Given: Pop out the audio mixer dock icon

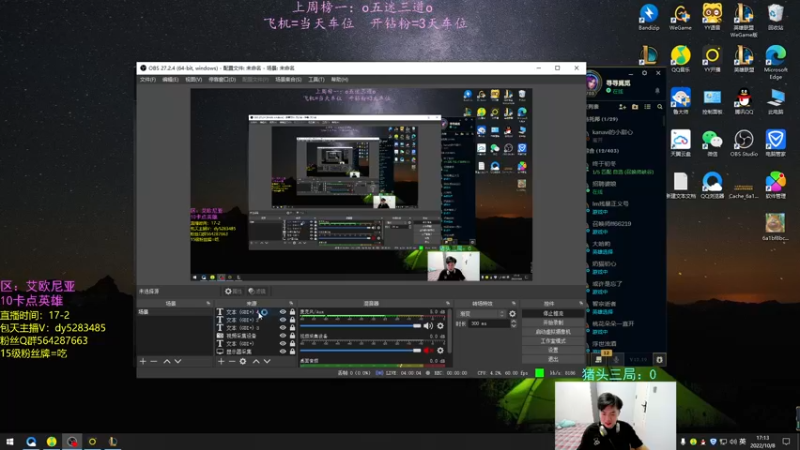Looking at the screenshot, I should [x=448, y=304].
